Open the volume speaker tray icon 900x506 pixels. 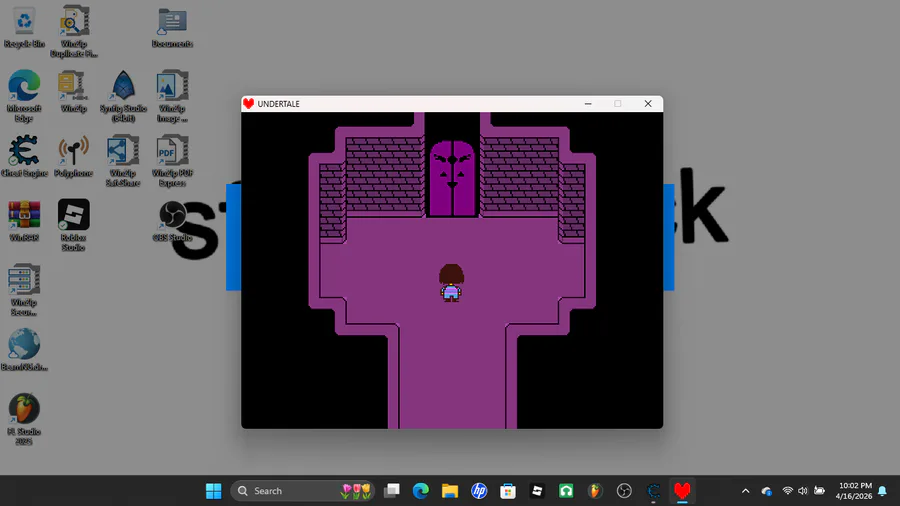point(802,491)
